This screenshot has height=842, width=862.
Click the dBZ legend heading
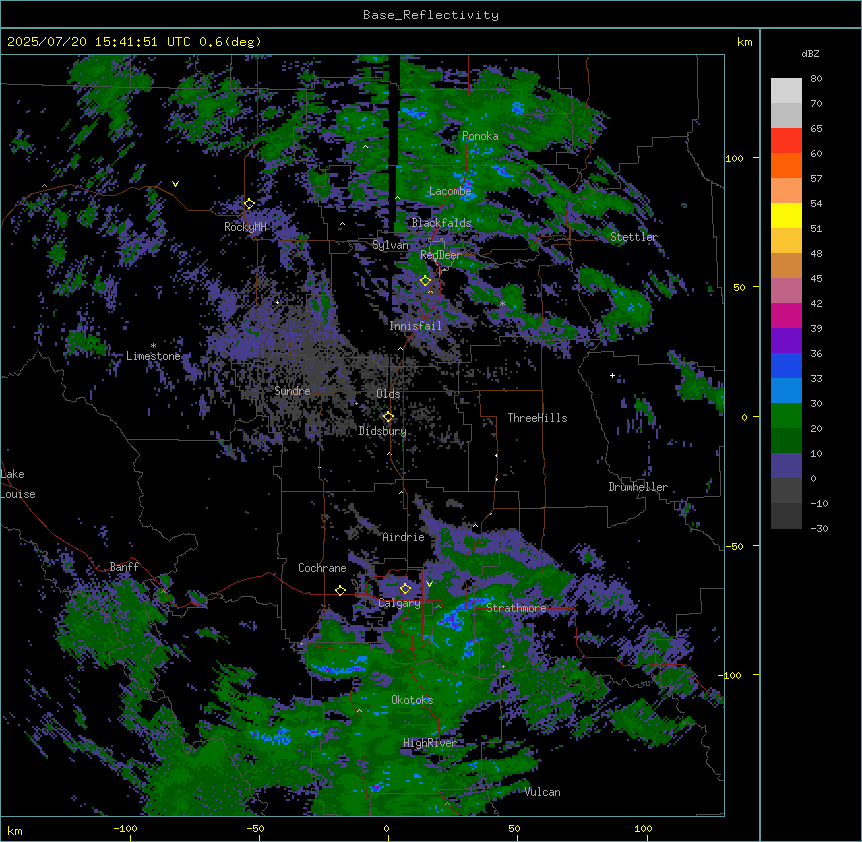[810, 54]
